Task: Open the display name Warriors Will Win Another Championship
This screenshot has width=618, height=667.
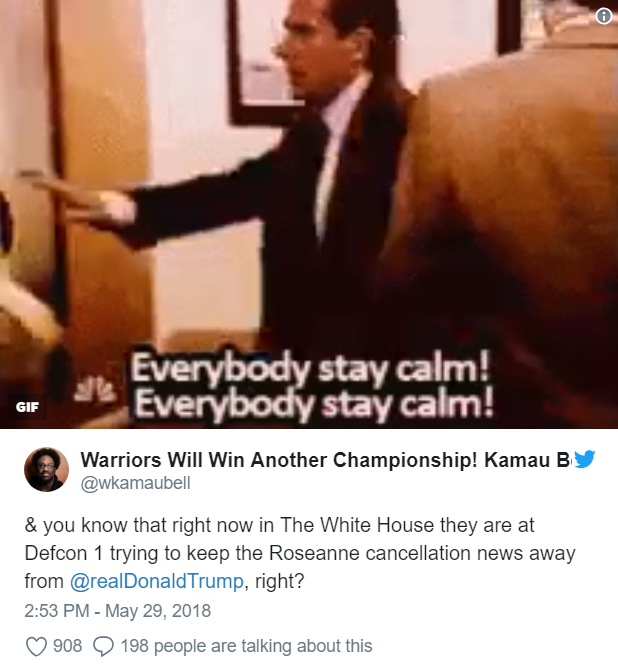Action: tap(326, 460)
